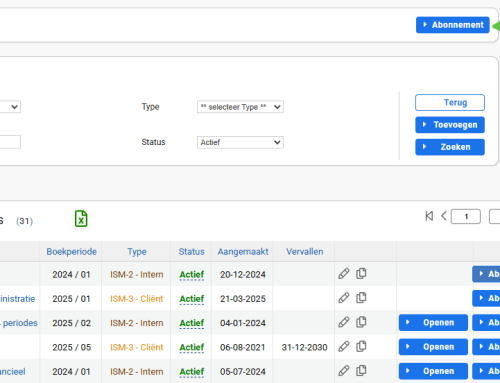The width and height of the screenshot is (500, 383).
Task: Click Vervallen date '31-12-2030'
Action: click(x=304, y=347)
